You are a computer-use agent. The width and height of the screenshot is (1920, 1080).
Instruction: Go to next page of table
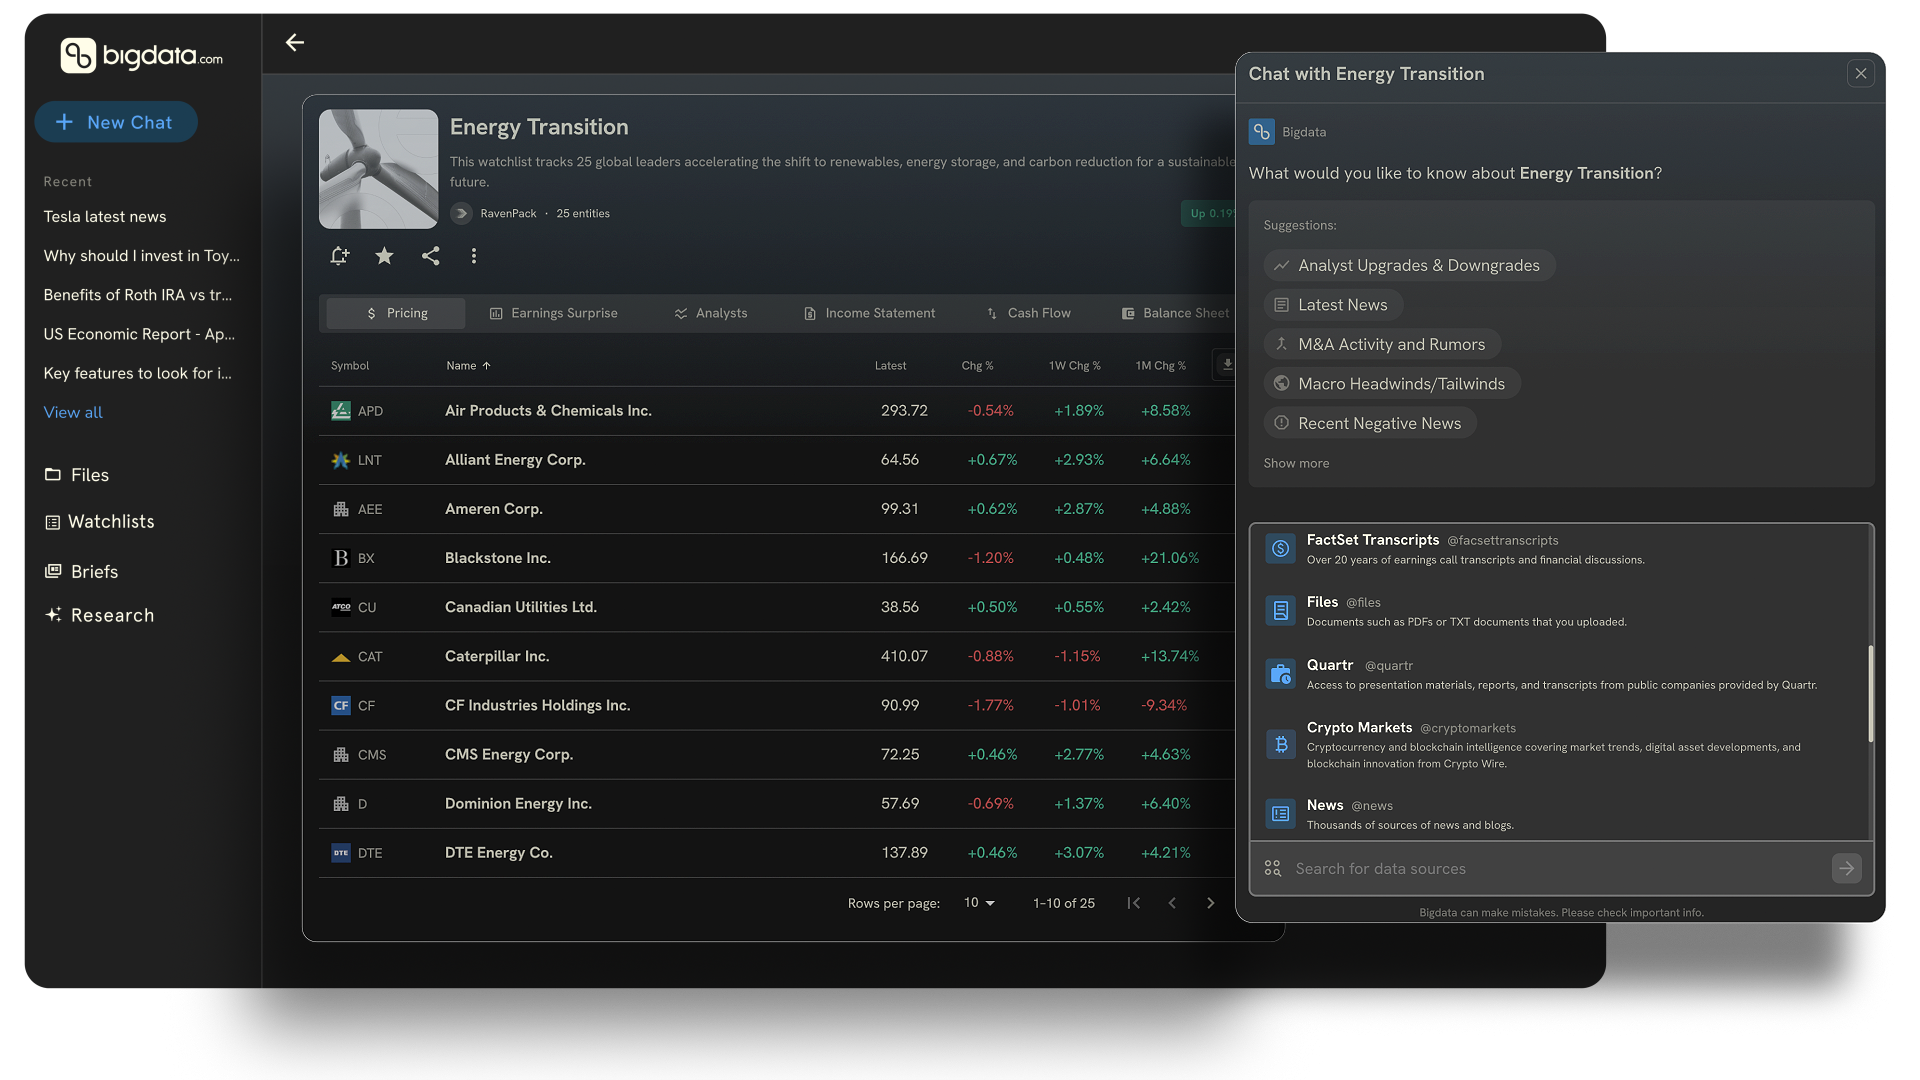coord(1210,903)
